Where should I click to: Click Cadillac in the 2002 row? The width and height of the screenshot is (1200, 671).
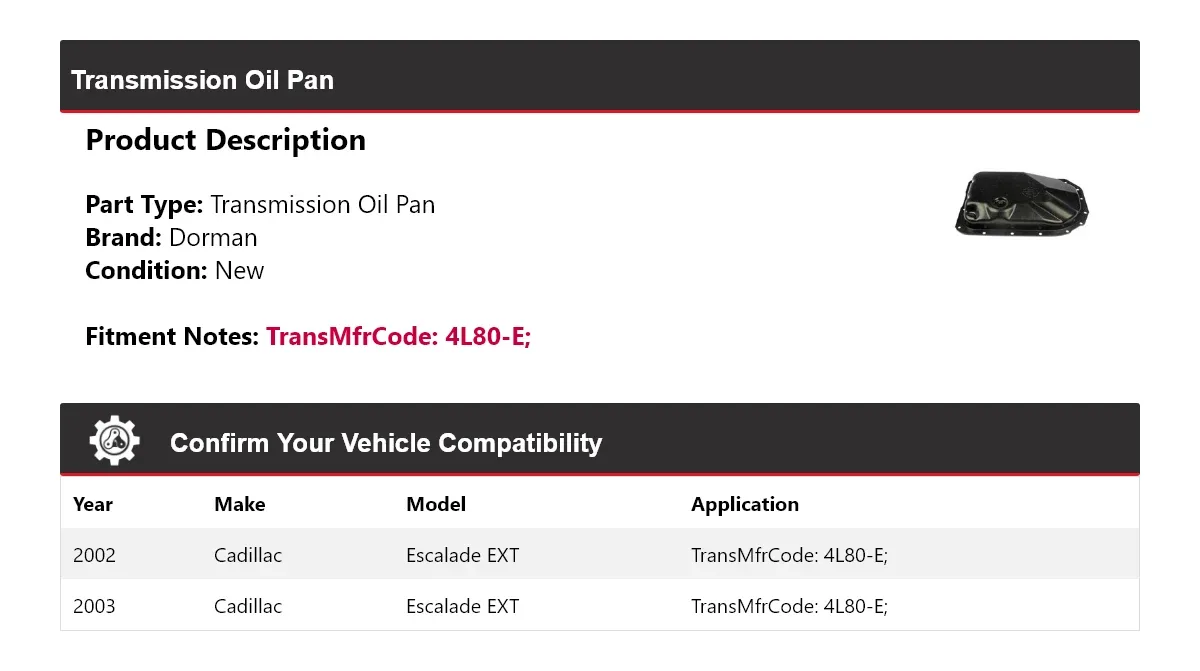pos(248,555)
